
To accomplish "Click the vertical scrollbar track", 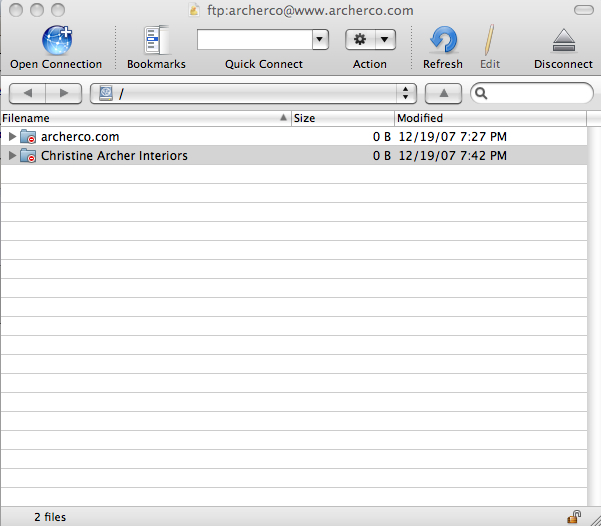I will tap(594, 316).
